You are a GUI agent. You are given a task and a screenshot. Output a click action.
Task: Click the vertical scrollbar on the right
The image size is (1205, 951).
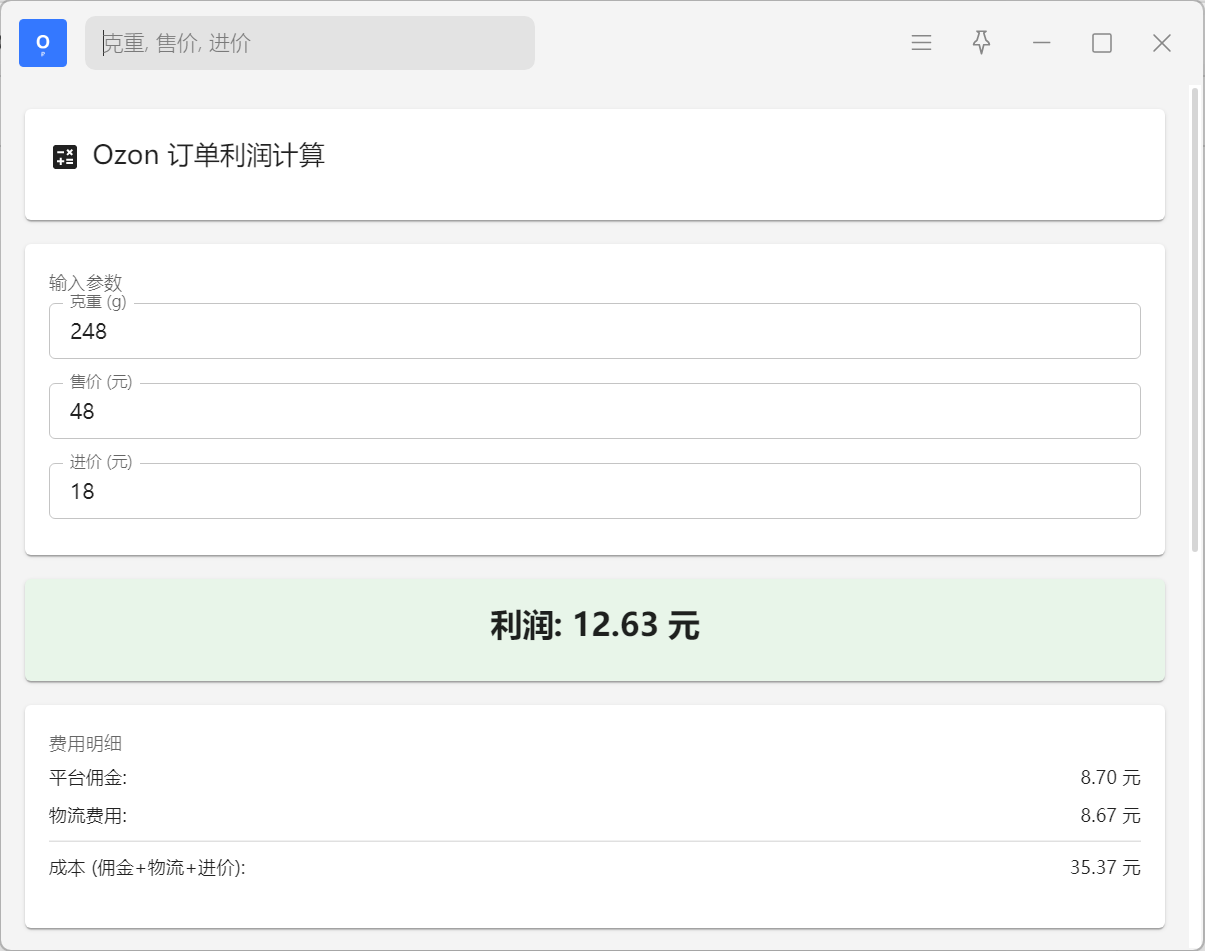coord(1195,320)
